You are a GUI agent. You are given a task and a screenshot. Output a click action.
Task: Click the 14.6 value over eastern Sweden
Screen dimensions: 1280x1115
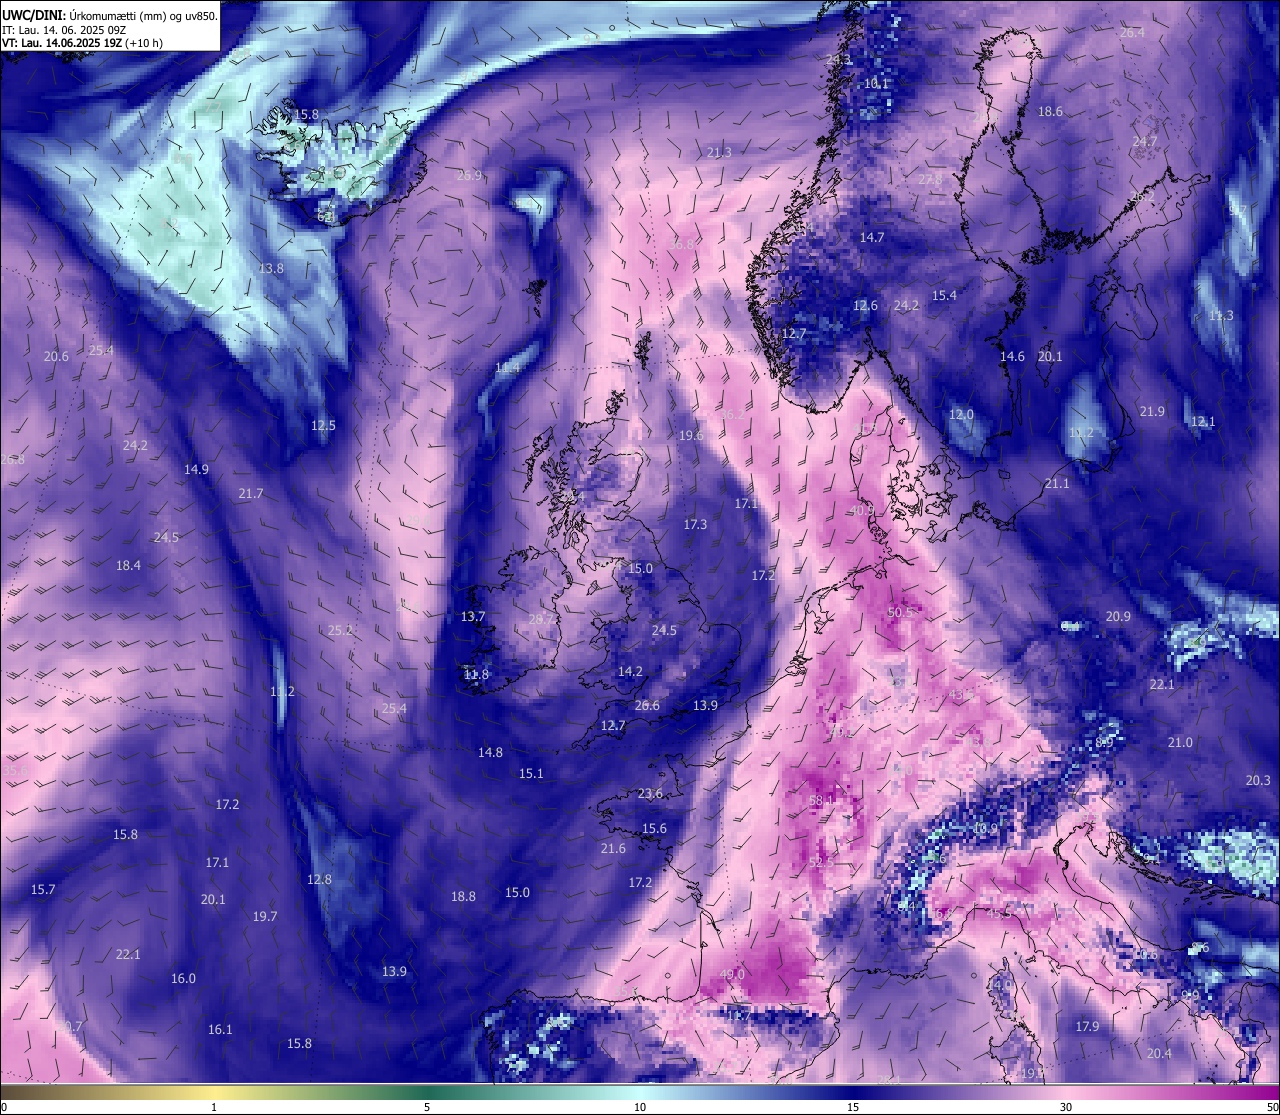pyautogui.click(x=1012, y=356)
